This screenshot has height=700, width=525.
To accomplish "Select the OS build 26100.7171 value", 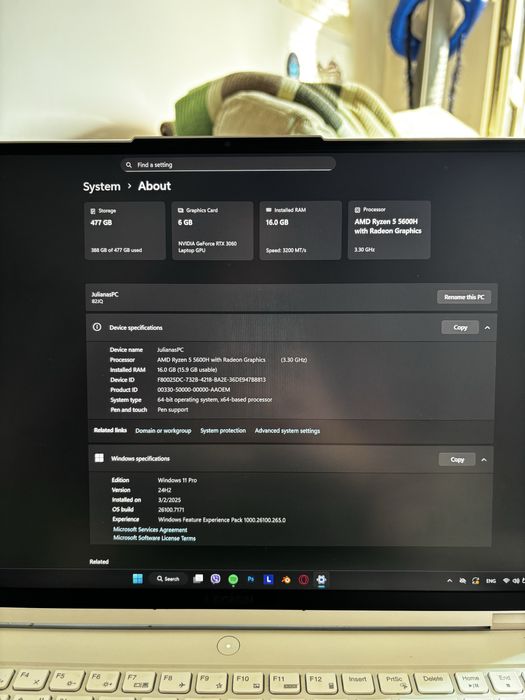I will pos(171,509).
